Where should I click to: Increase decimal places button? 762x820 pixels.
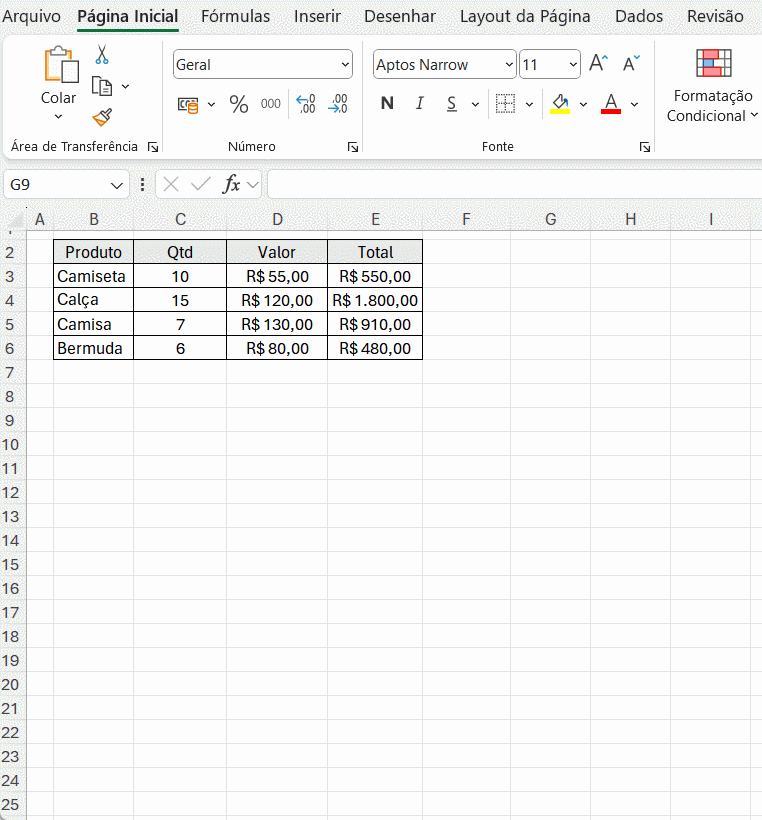tap(306, 104)
